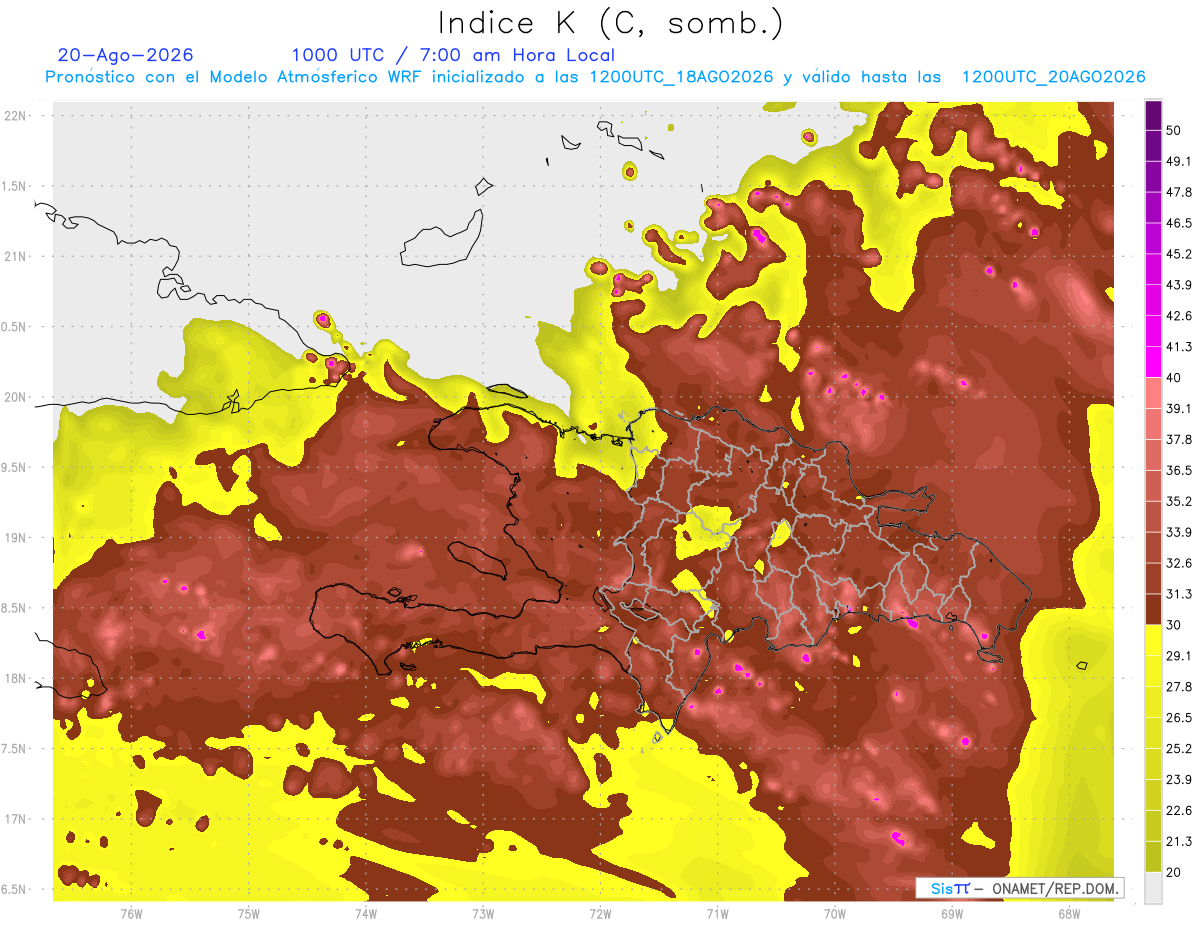1200x927 pixels.
Task: Click the "21N" latitude label
Action: click(x=15, y=256)
